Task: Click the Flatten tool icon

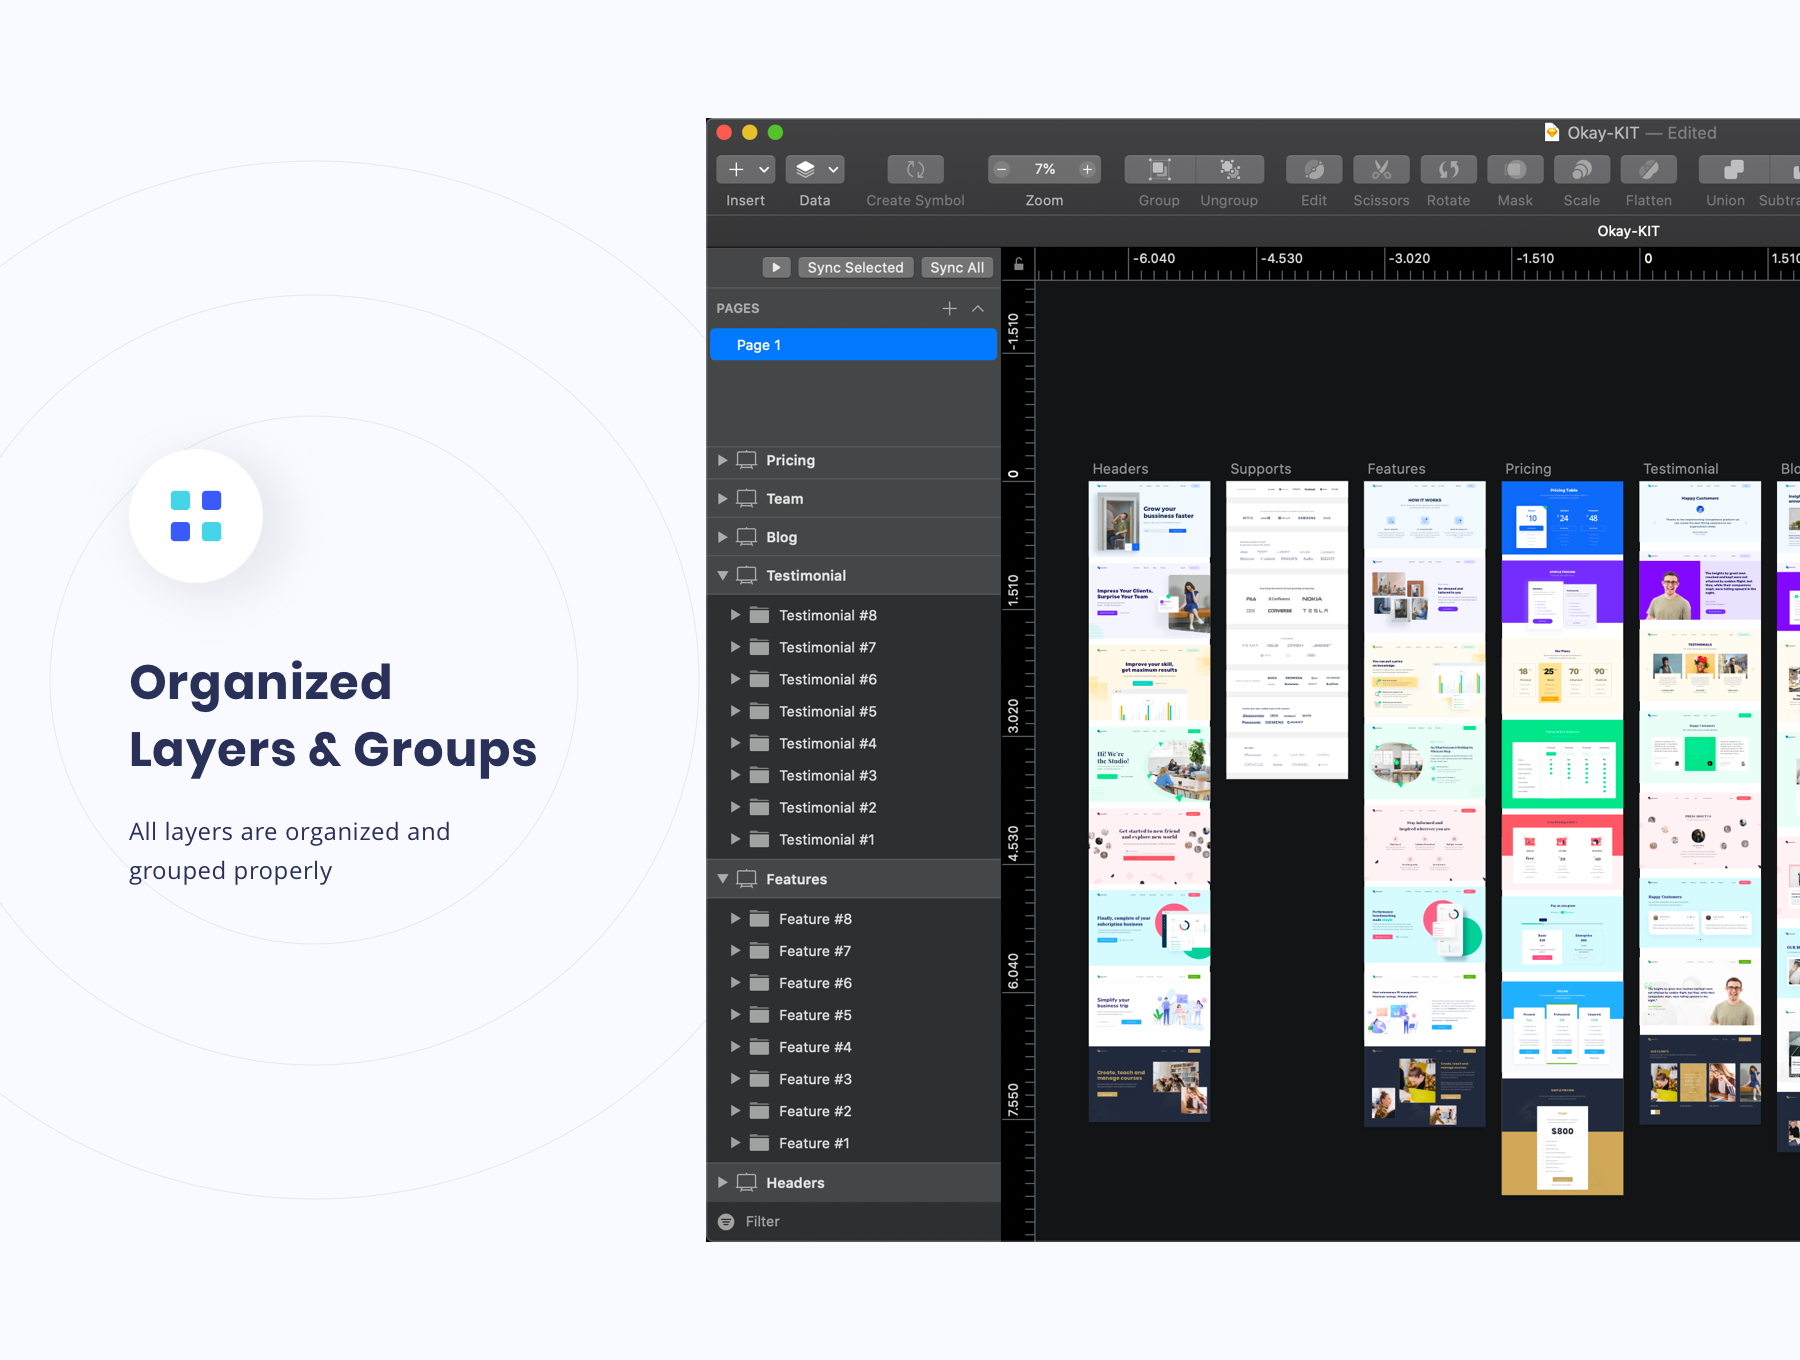Action: click(x=1648, y=170)
